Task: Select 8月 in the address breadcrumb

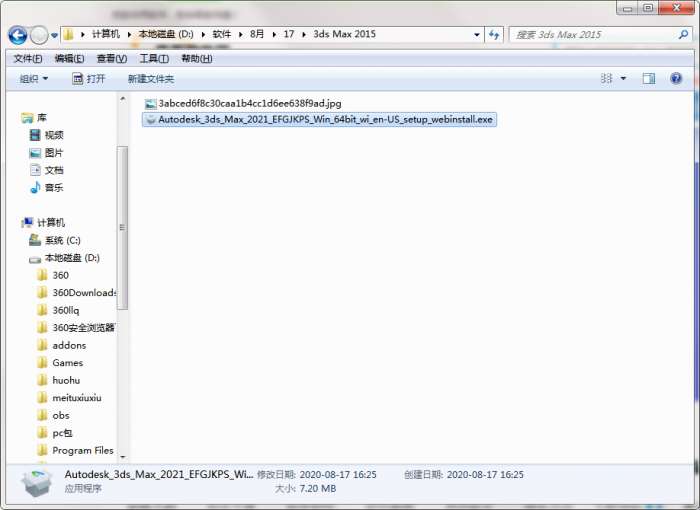Action: (257, 34)
